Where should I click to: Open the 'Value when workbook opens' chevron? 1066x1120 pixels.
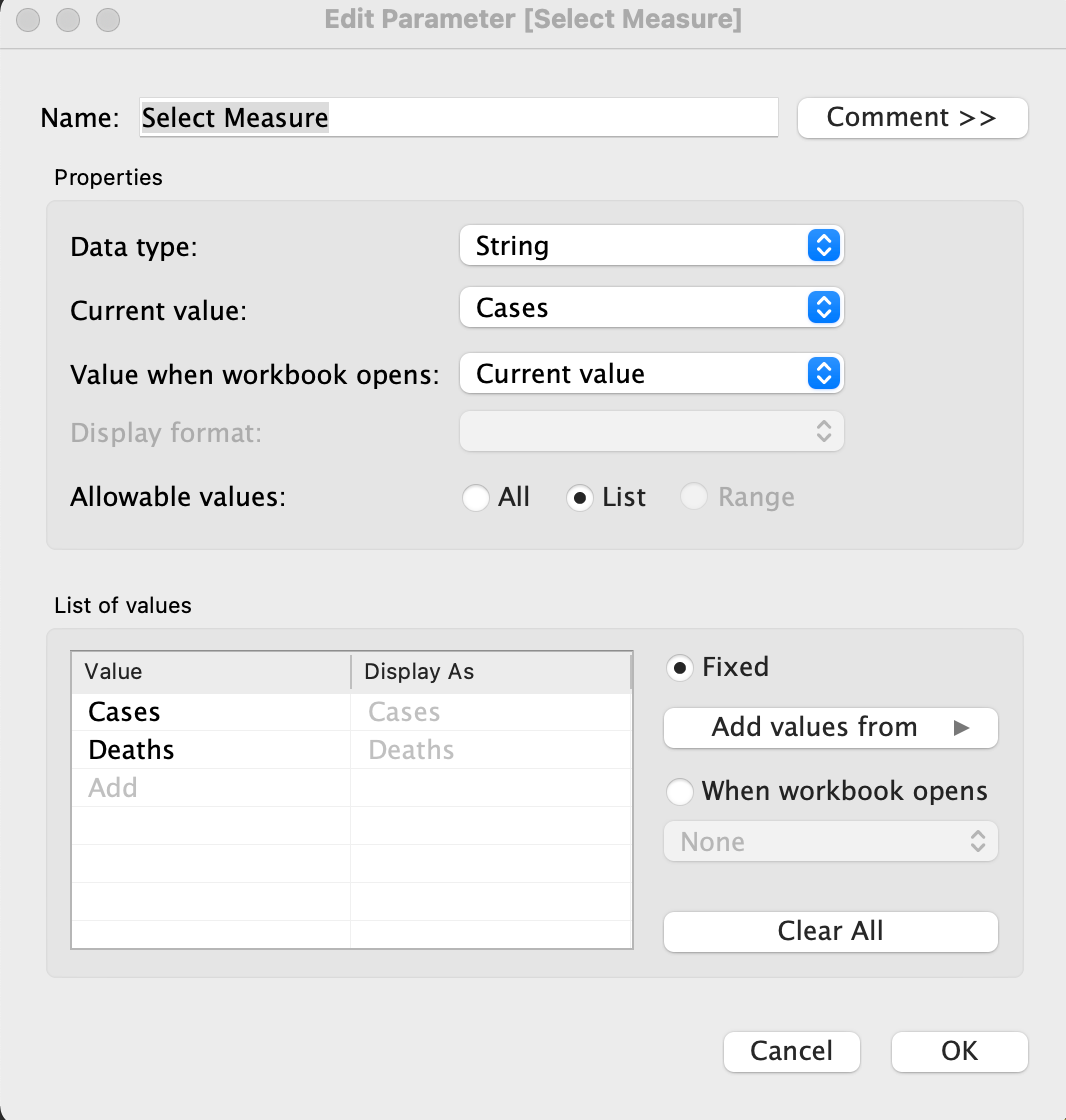(824, 373)
